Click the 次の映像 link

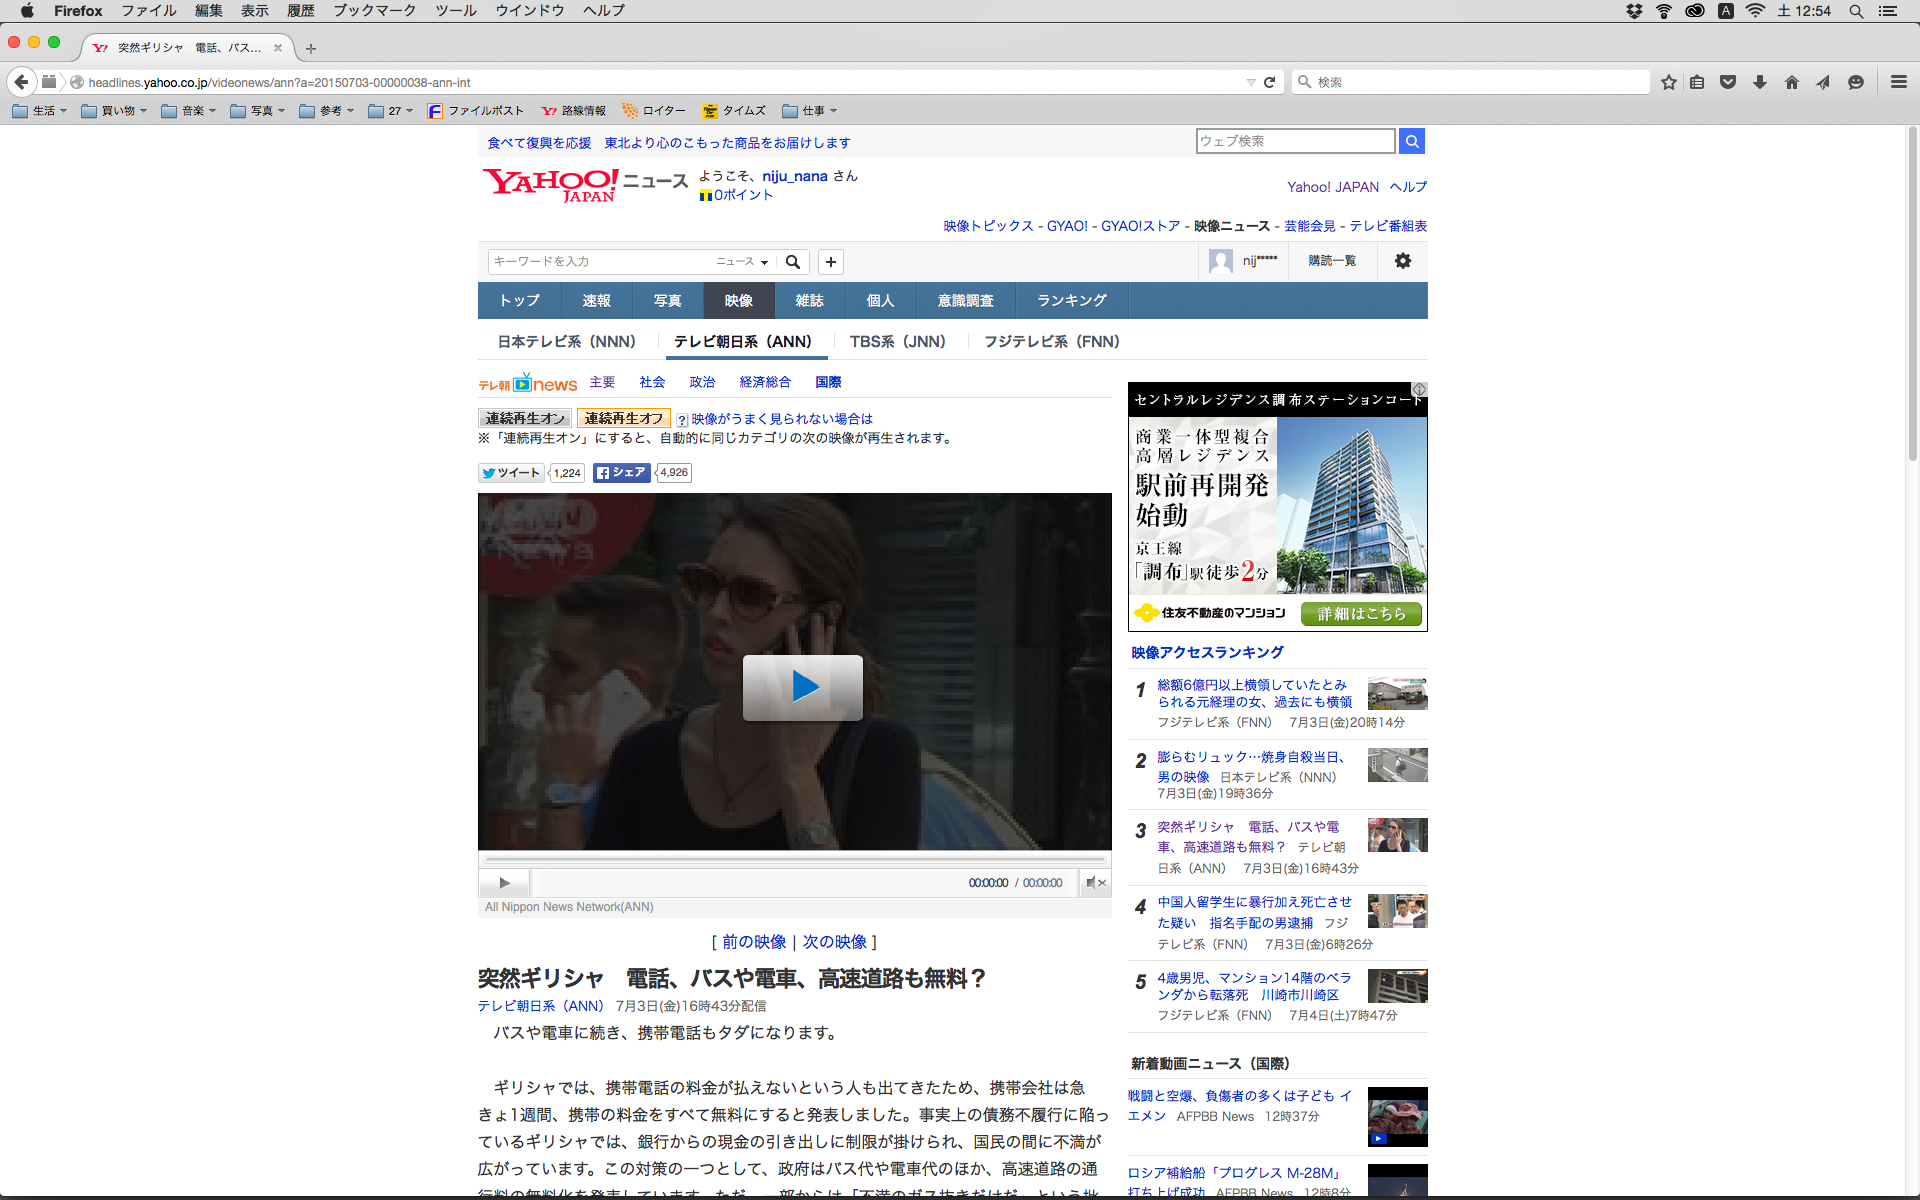pos(834,942)
